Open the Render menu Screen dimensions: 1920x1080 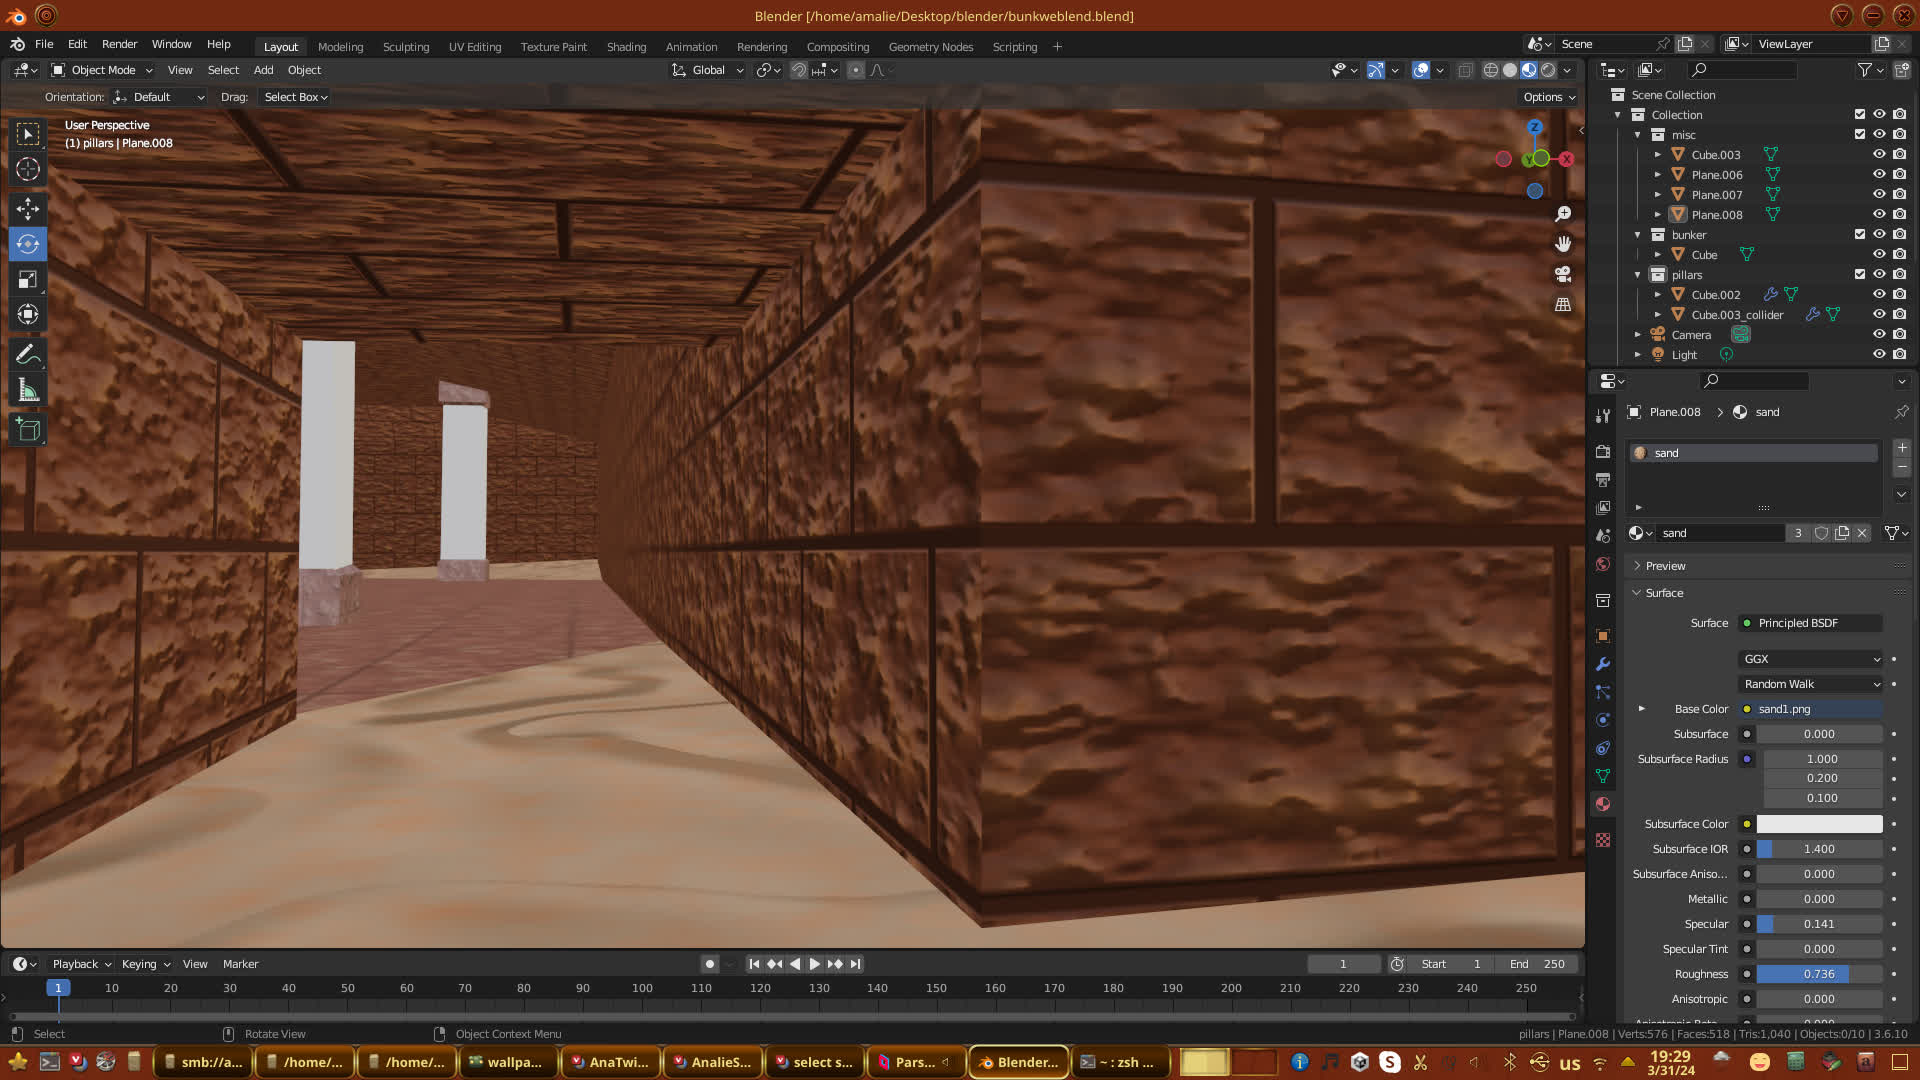pos(119,44)
